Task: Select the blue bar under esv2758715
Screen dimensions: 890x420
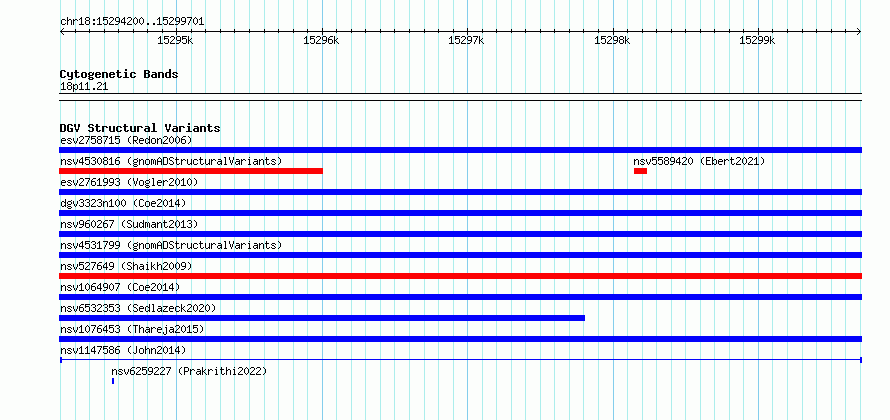Action: pos(460,150)
